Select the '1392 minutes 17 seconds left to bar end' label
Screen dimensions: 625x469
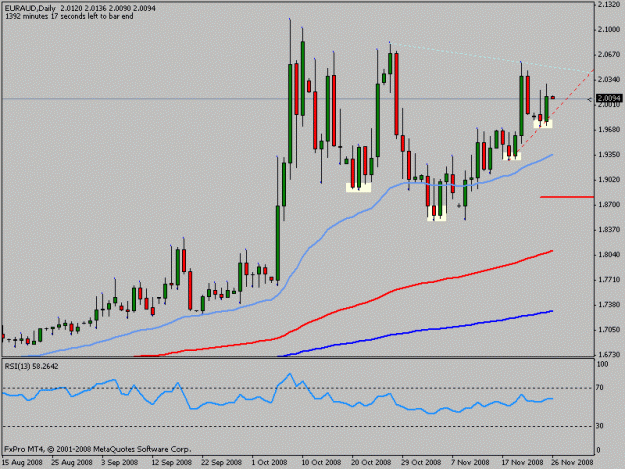(69, 16)
